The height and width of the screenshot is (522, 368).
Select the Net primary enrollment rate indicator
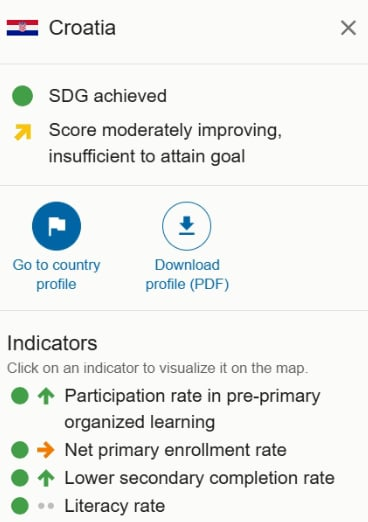pyautogui.click(x=175, y=450)
